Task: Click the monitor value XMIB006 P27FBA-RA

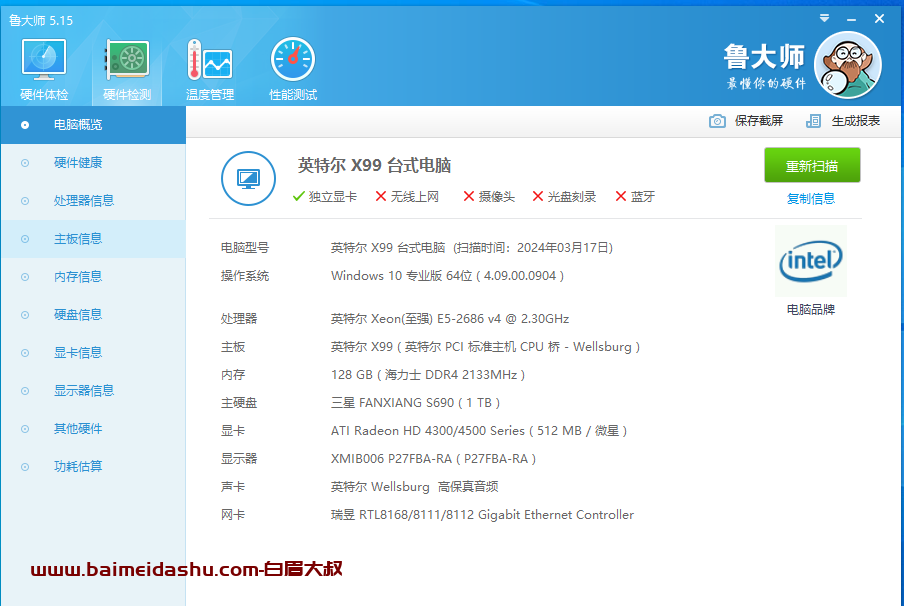Action: [434, 459]
